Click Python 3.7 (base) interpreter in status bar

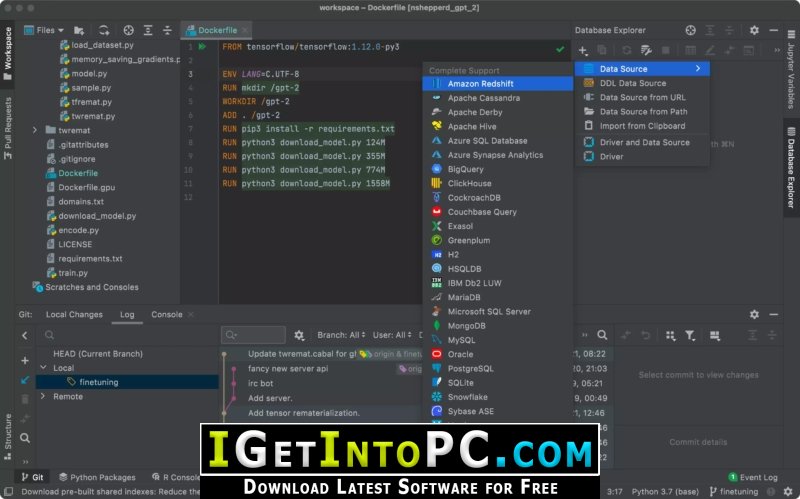pyautogui.click(x=665, y=491)
